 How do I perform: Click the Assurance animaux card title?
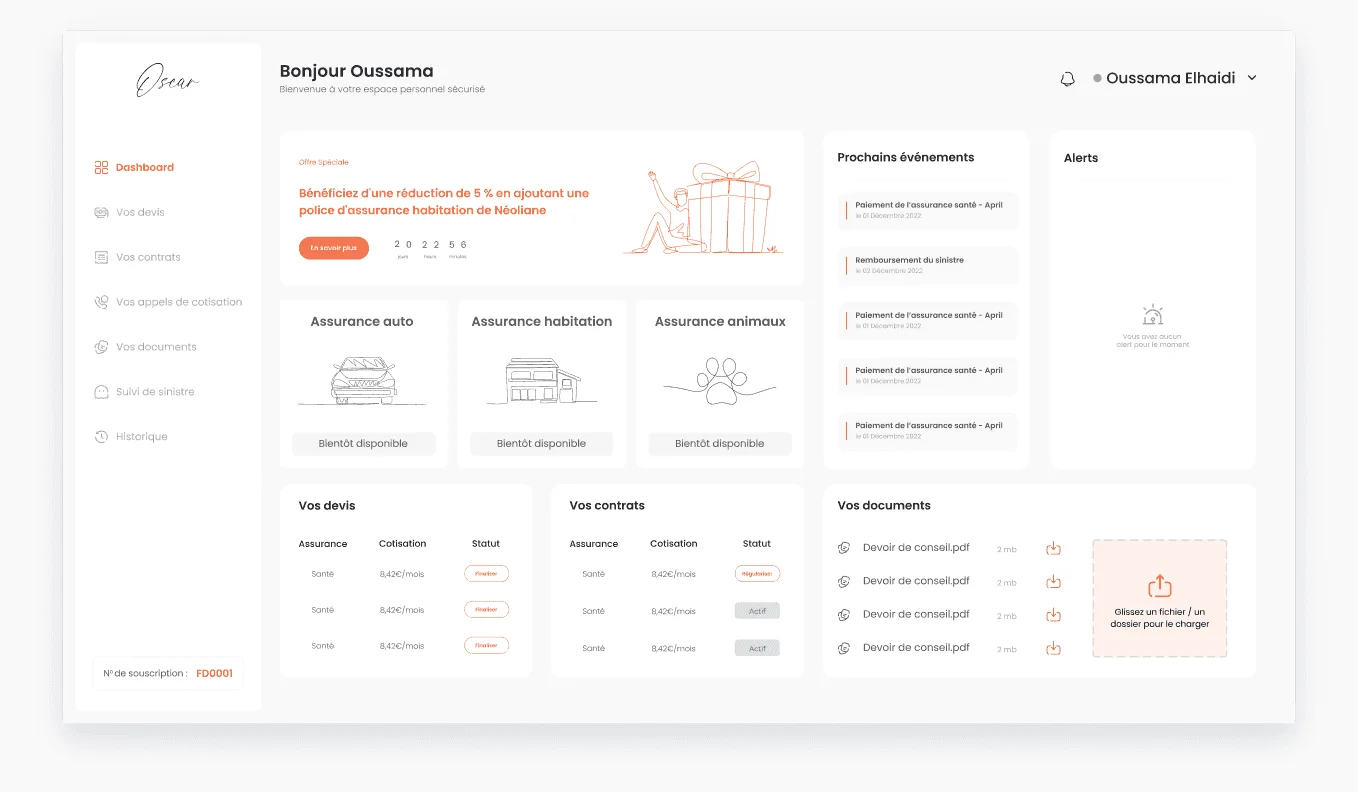coord(720,322)
